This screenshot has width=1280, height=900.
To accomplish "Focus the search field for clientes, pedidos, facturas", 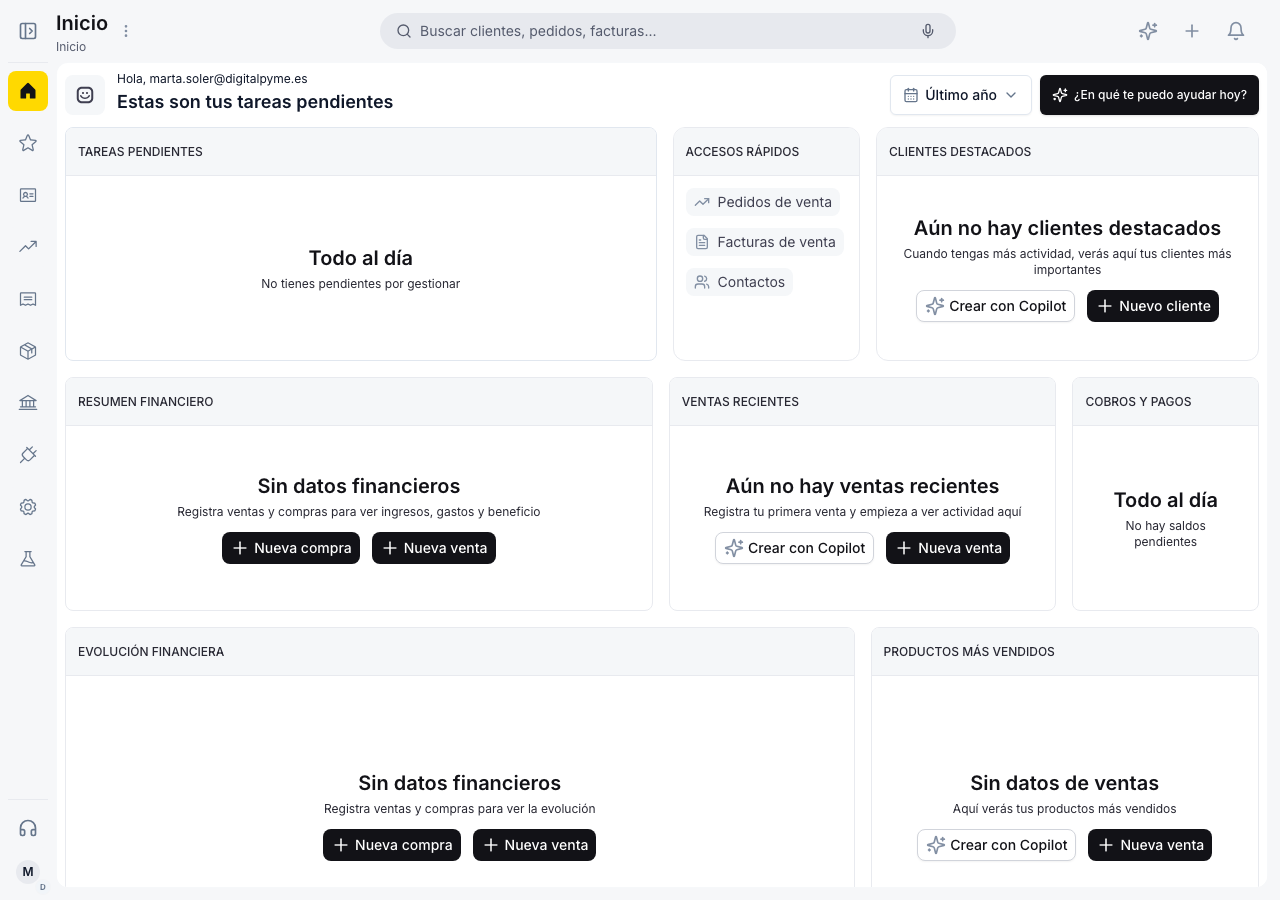I will (x=668, y=31).
